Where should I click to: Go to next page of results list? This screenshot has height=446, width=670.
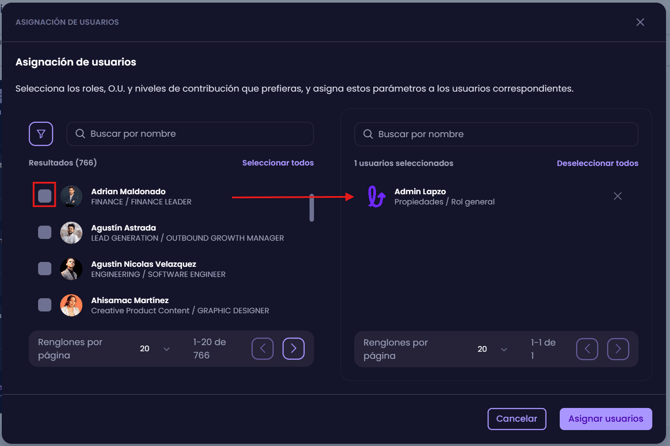(293, 348)
